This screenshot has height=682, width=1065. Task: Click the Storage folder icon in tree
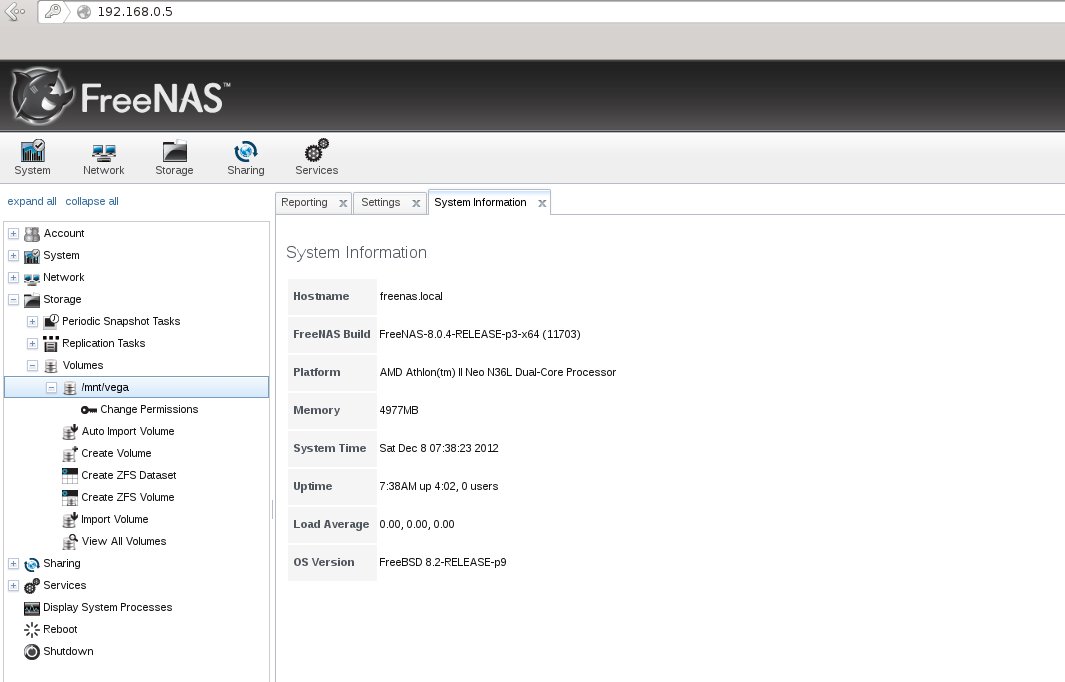pos(32,300)
